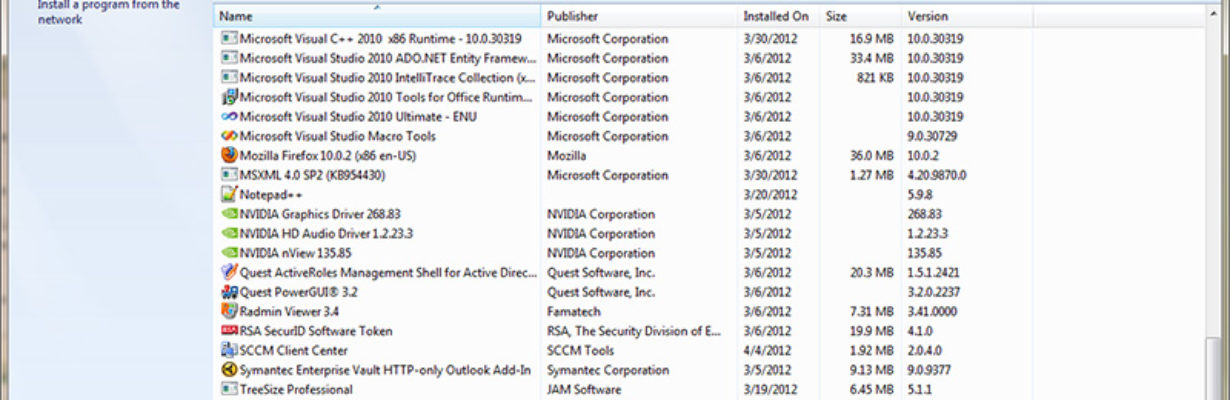Open 'Install a program from the network' link
This screenshot has width=1230, height=400.
click(x=109, y=12)
